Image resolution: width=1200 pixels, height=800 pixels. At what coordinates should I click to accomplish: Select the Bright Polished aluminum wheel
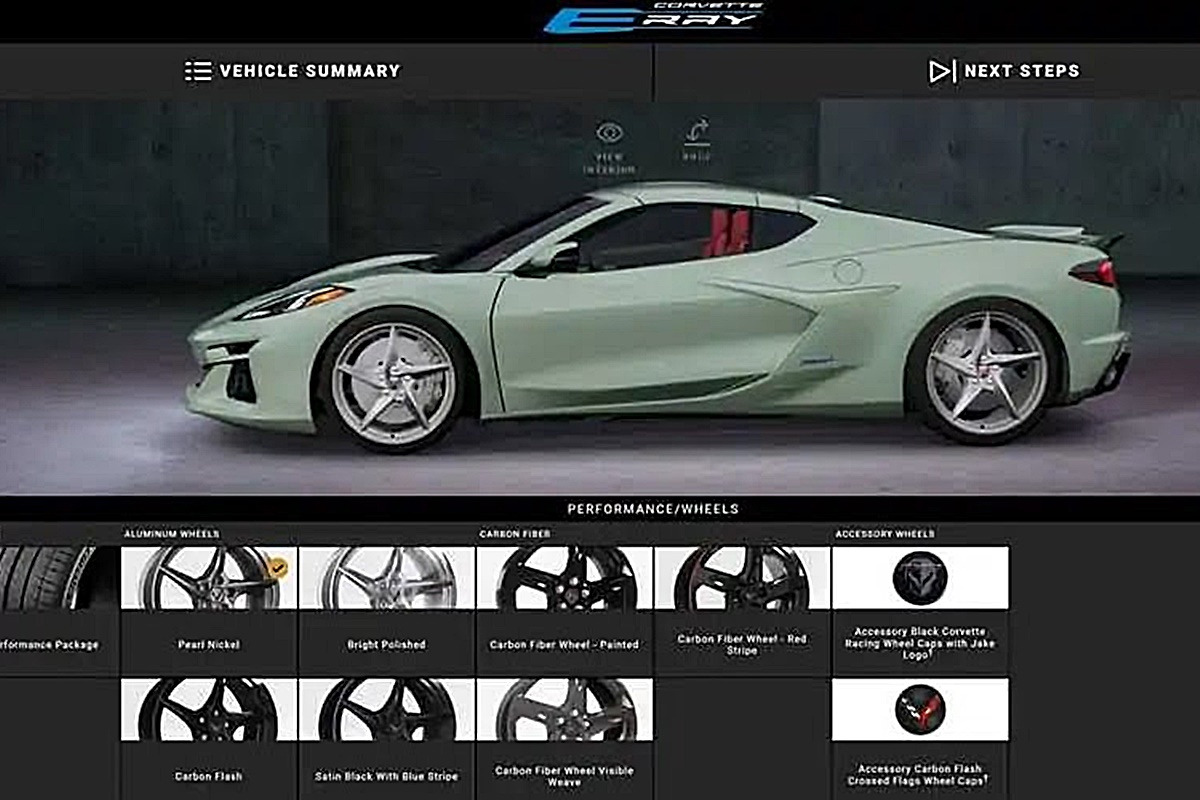(x=387, y=610)
